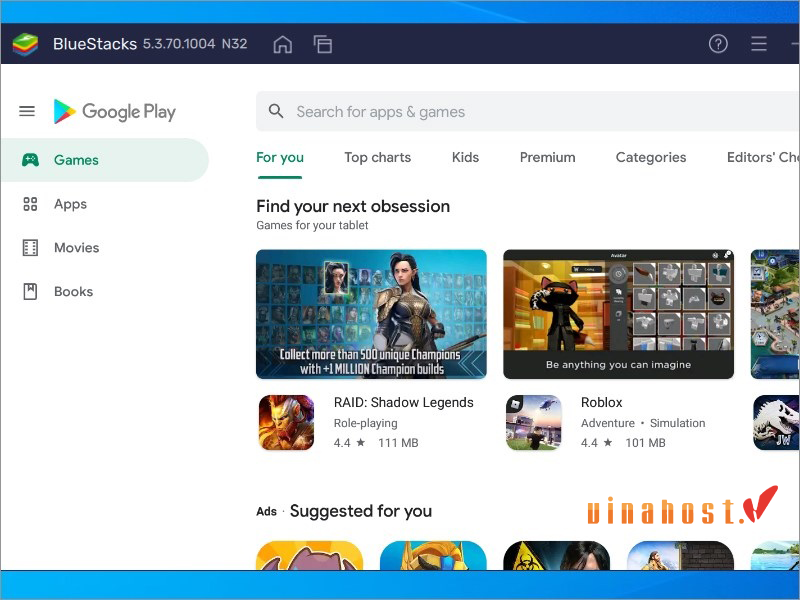
Task: Open the Google Play navigation hamburger menu
Action: pyautogui.click(x=27, y=111)
